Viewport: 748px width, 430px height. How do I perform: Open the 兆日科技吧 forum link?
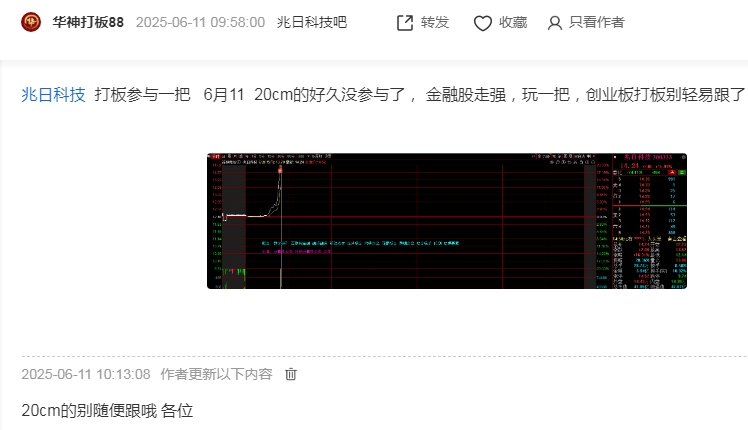pyautogui.click(x=312, y=22)
